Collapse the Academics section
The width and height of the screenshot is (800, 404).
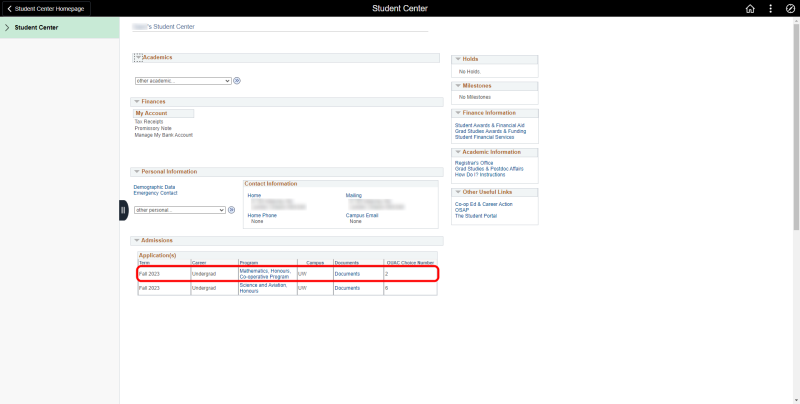[138, 58]
